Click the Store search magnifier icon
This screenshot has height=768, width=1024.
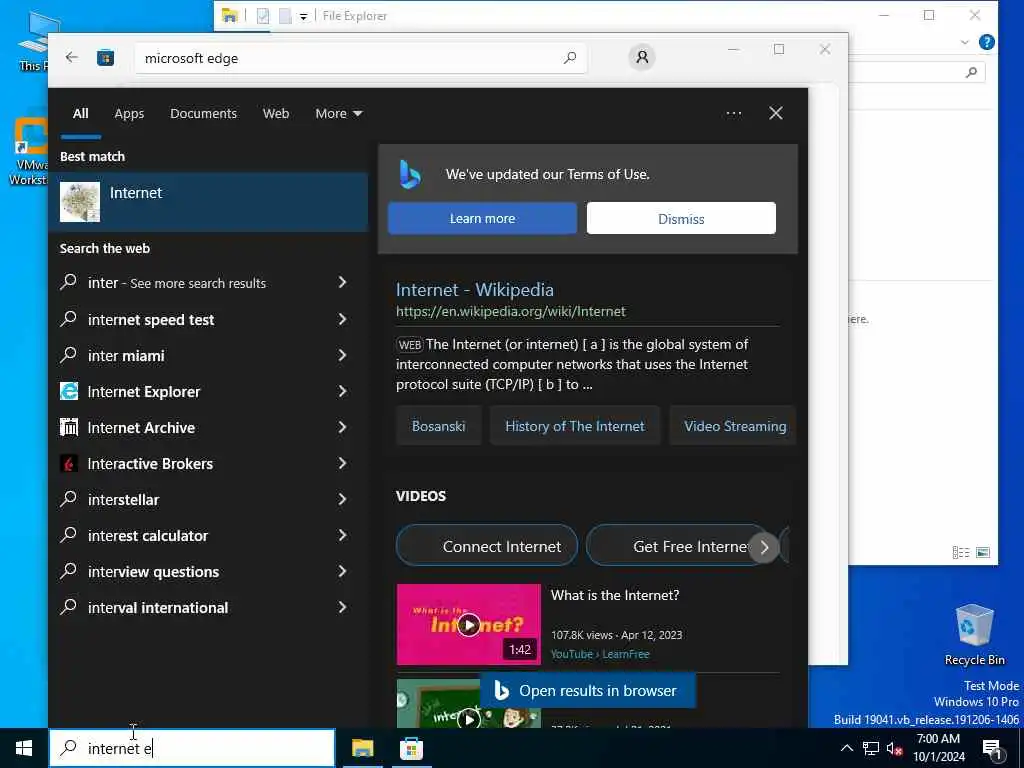(x=569, y=58)
